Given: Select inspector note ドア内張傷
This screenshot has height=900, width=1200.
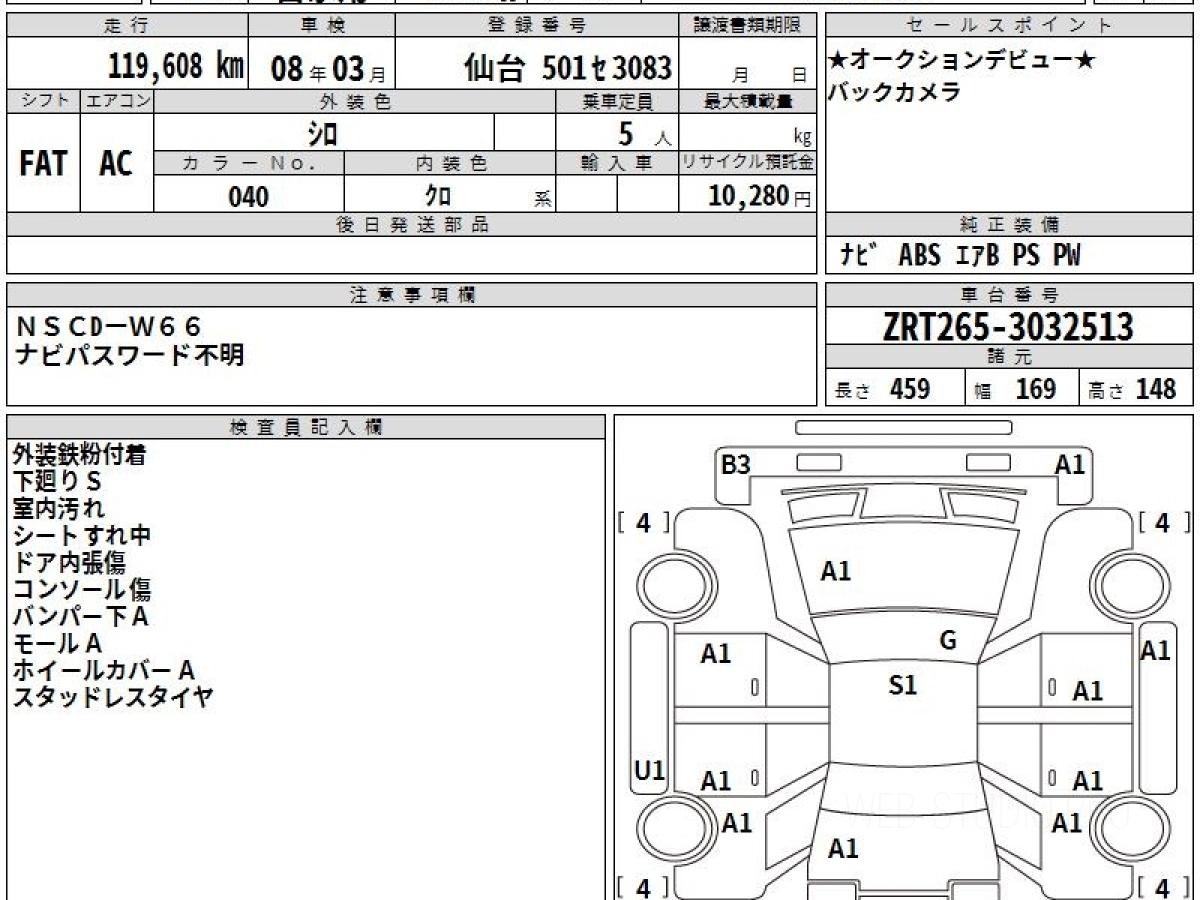Looking at the screenshot, I should pyautogui.click(x=69, y=563).
